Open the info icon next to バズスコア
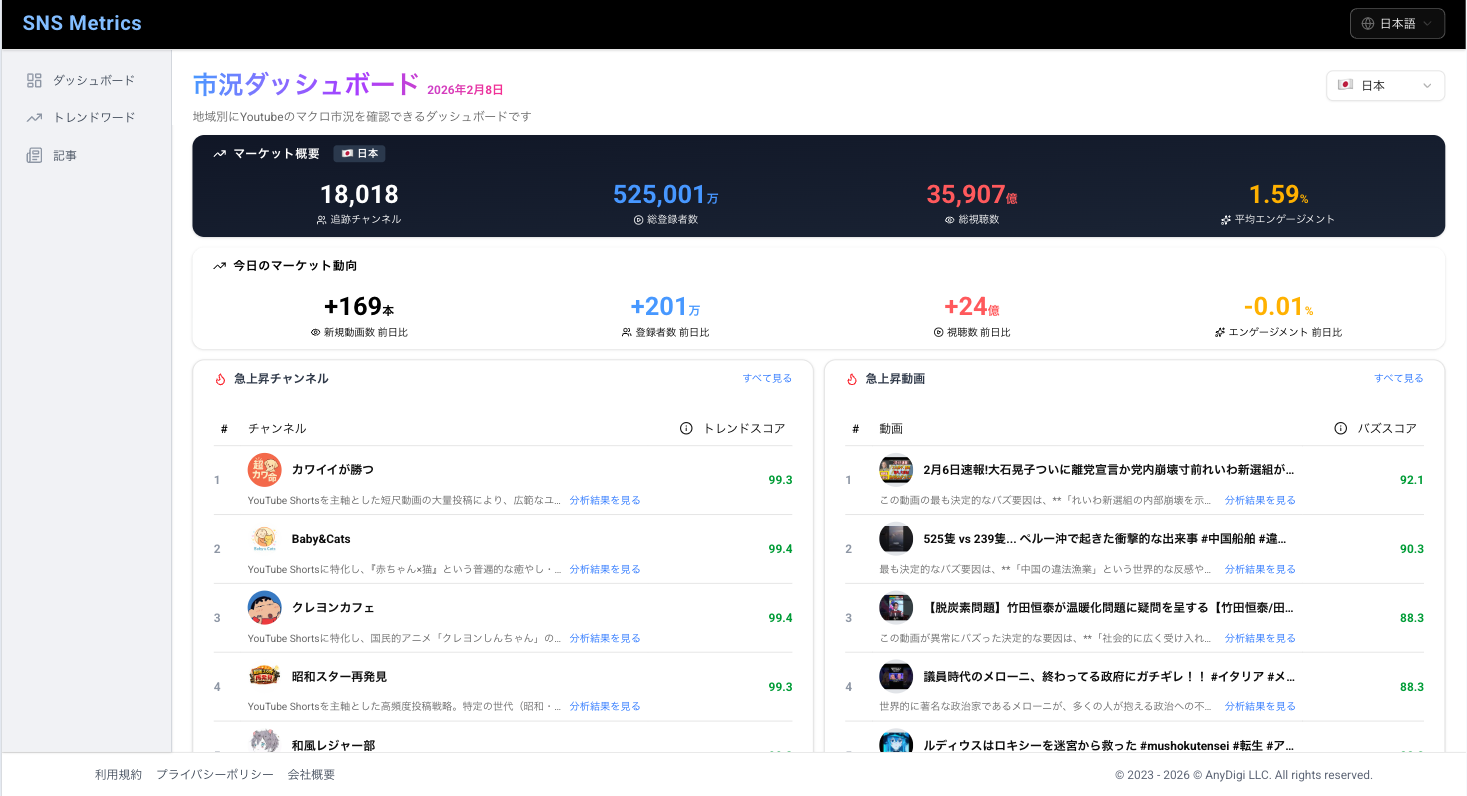The height and width of the screenshot is (796, 1467). [1340, 427]
